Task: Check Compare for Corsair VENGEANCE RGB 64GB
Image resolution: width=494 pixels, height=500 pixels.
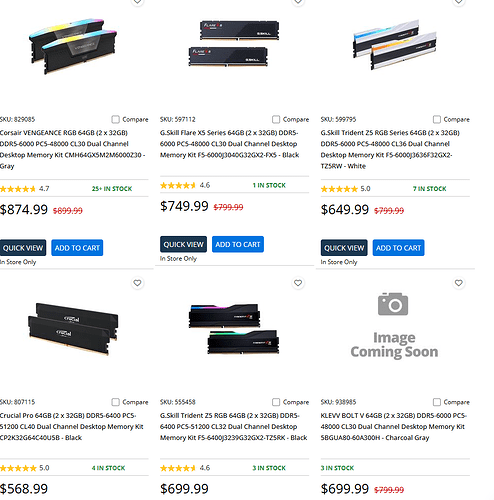Action: click(x=115, y=119)
